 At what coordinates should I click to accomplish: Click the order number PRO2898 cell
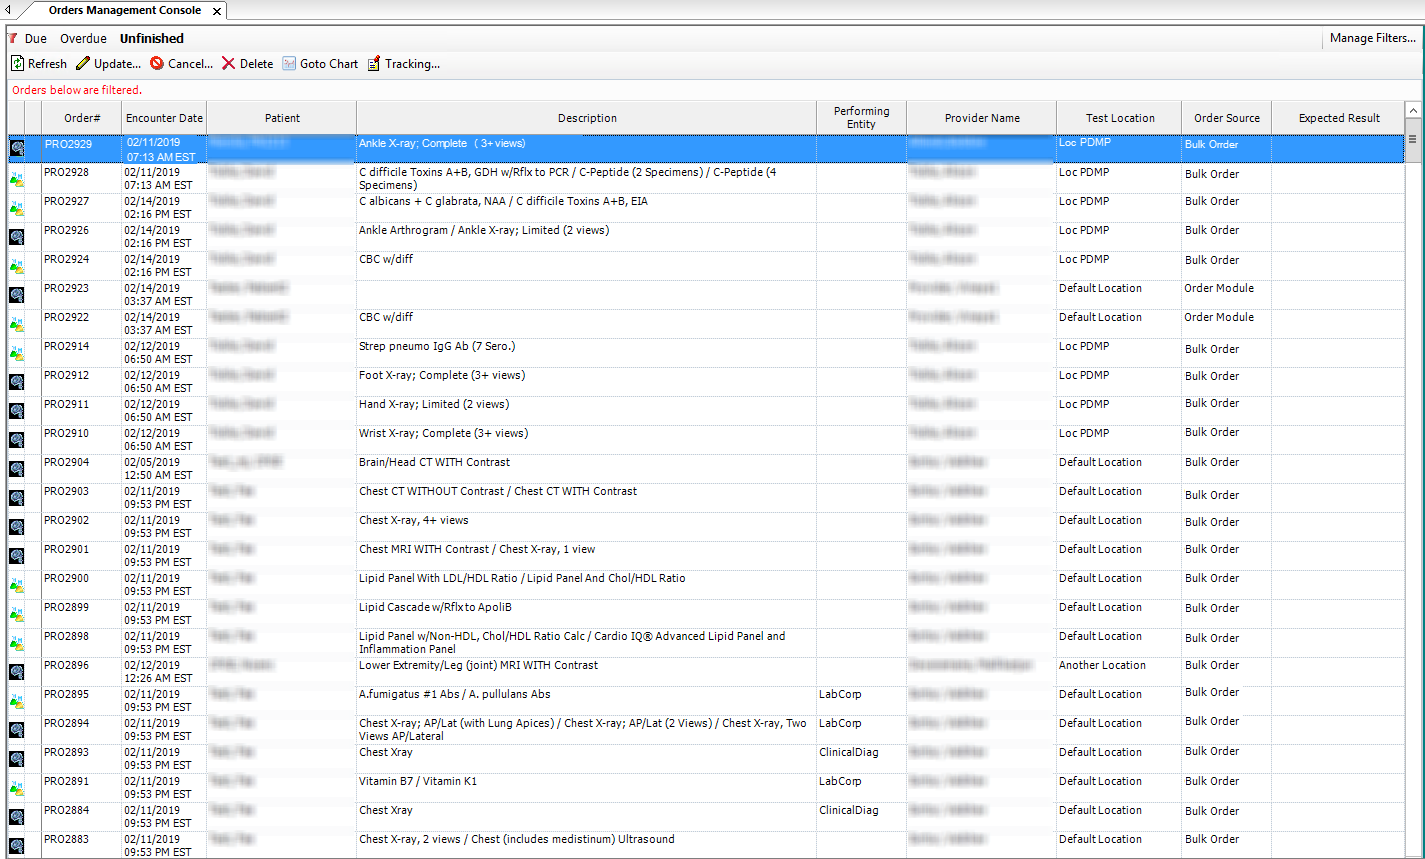tap(67, 637)
